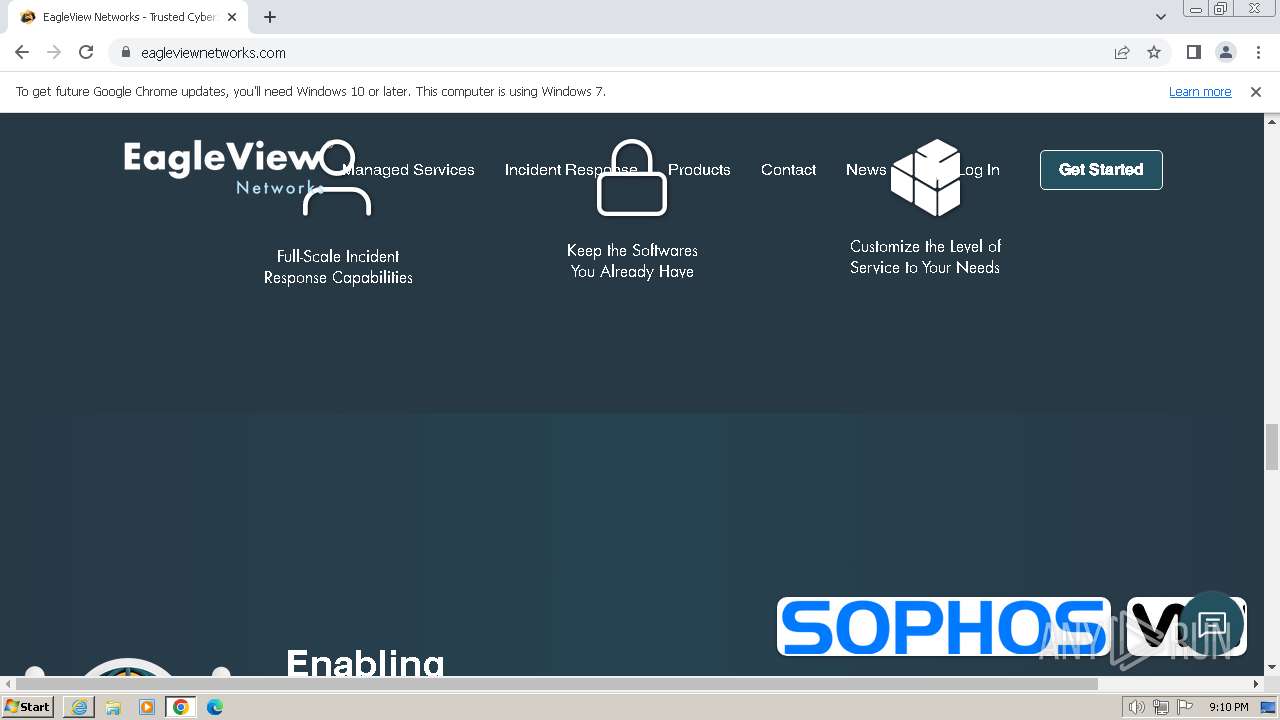Image resolution: width=1280 pixels, height=720 pixels.
Task: Launch Microsoft Edge from the taskbar
Action: pyautogui.click(x=215, y=707)
